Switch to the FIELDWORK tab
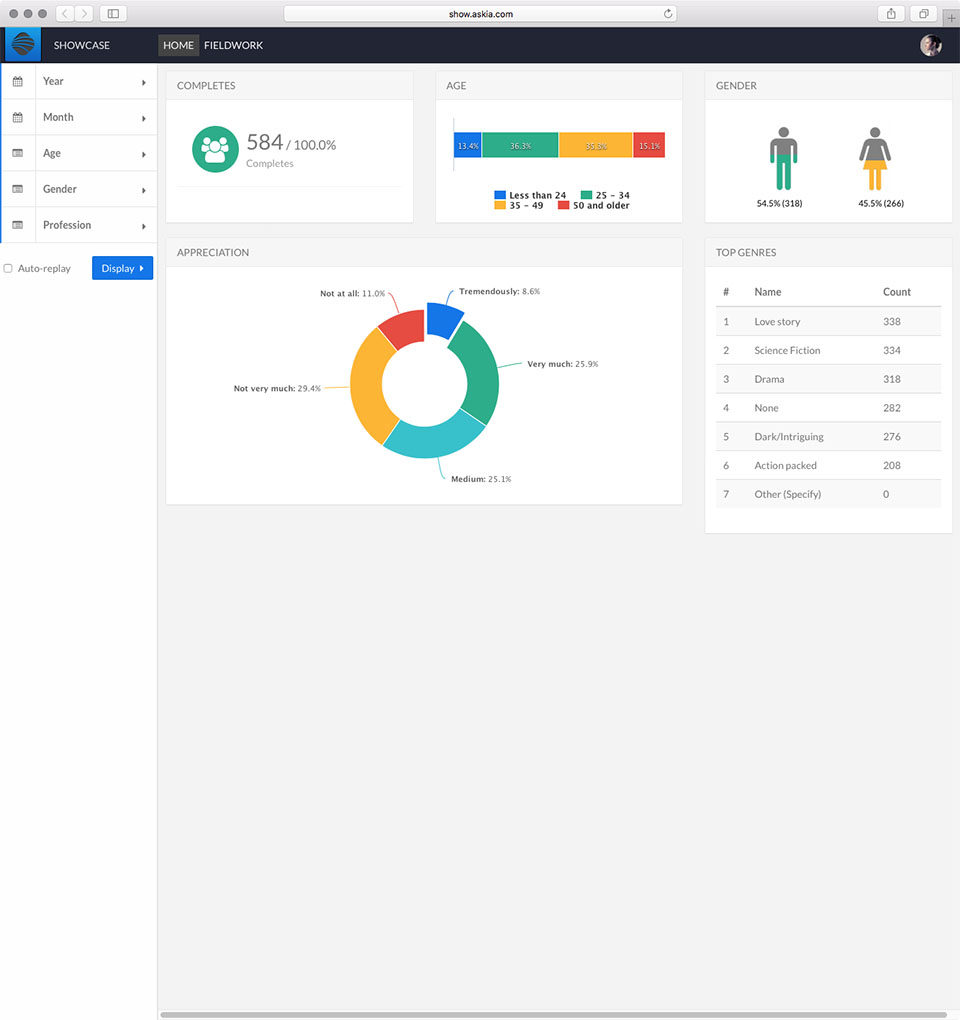Viewport: 960px width, 1020px height. [x=233, y=45]
